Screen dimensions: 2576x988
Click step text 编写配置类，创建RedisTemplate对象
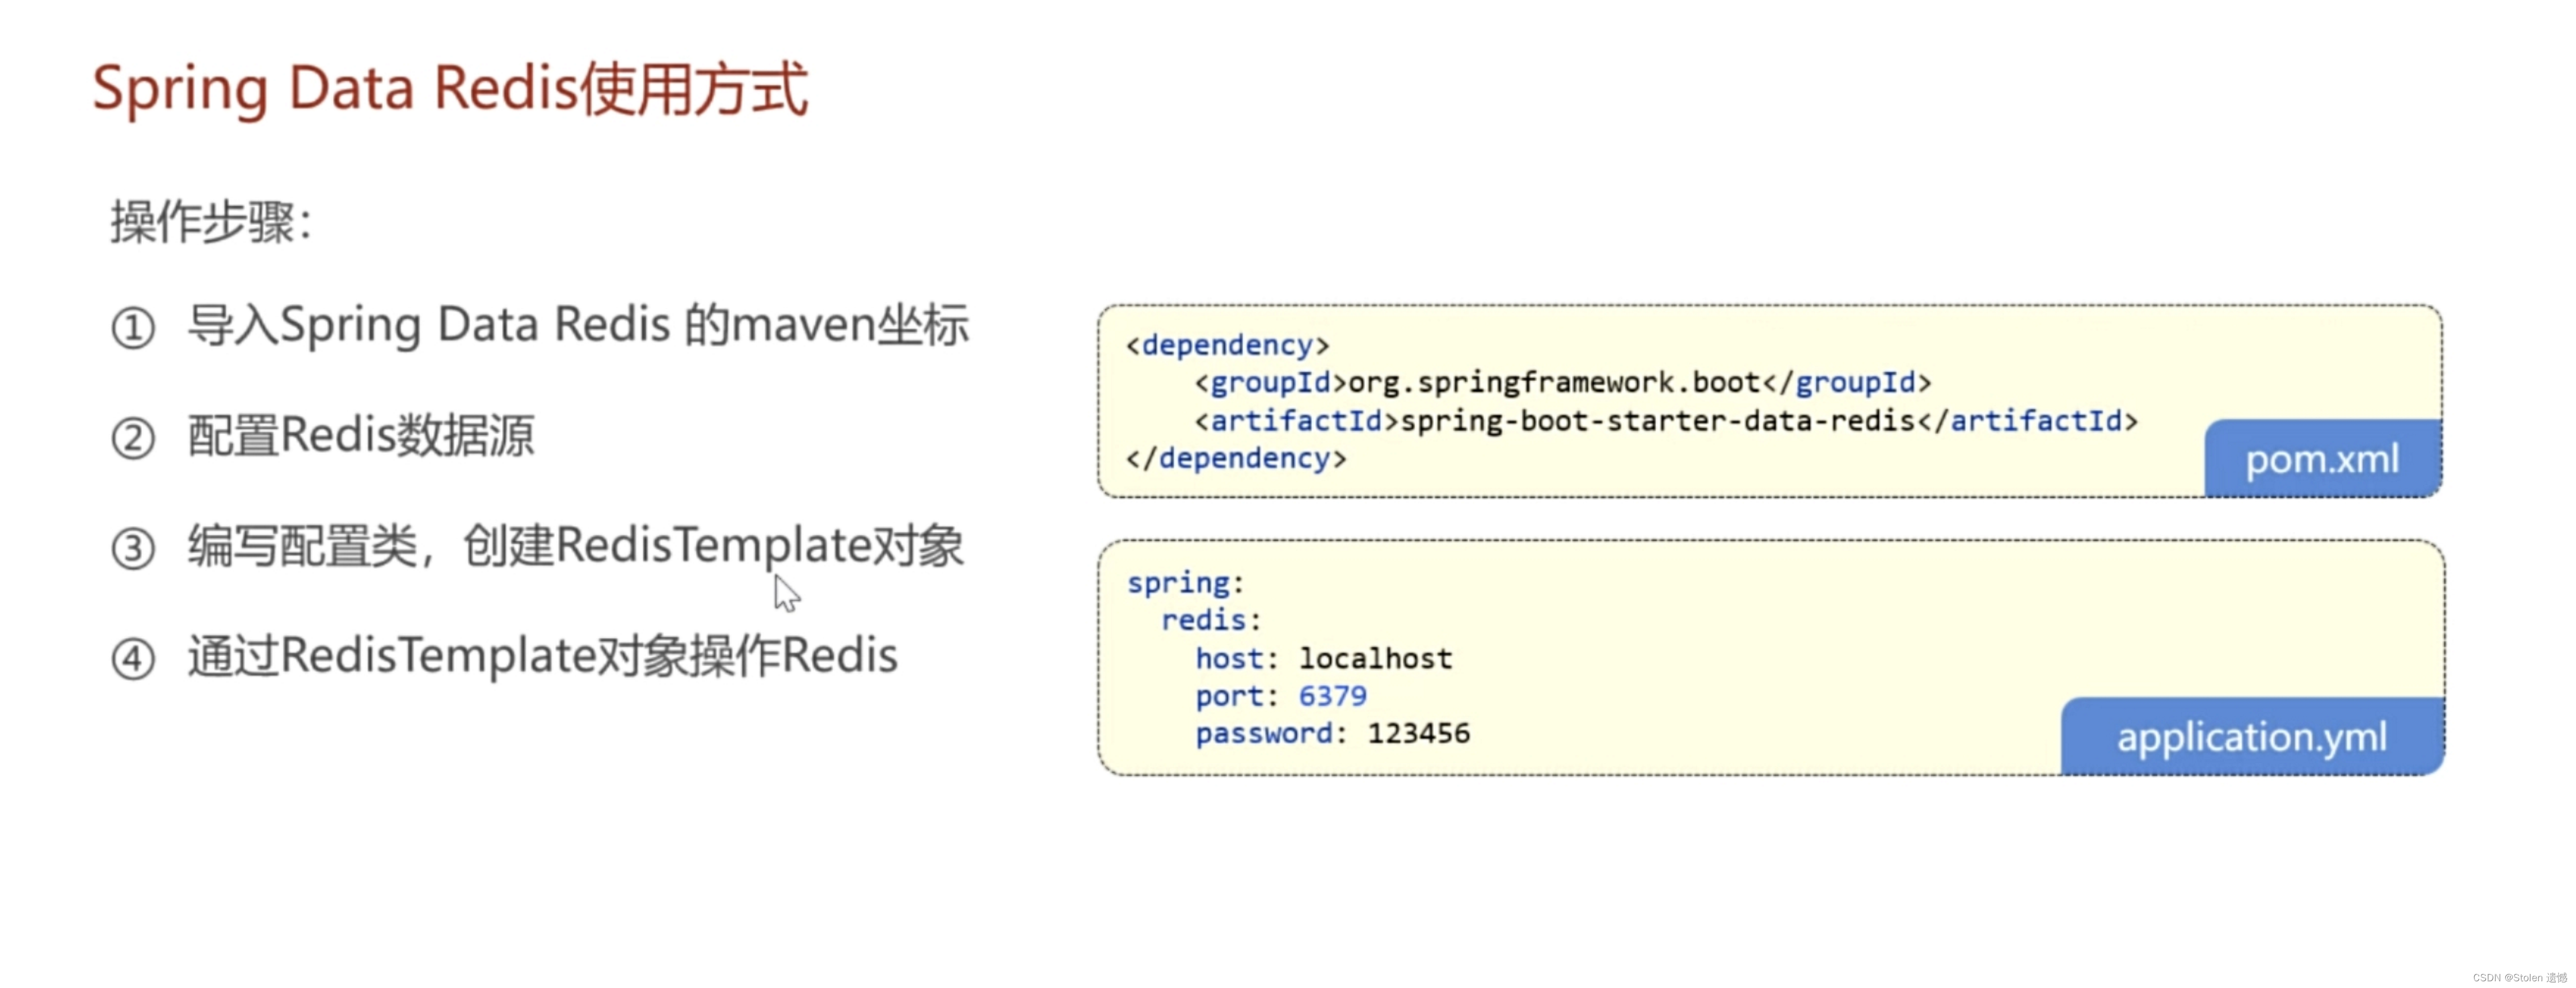575,546
